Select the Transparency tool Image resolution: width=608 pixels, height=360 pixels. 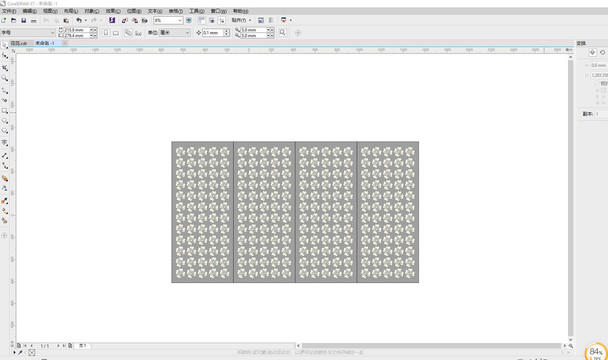click(5, 189)
